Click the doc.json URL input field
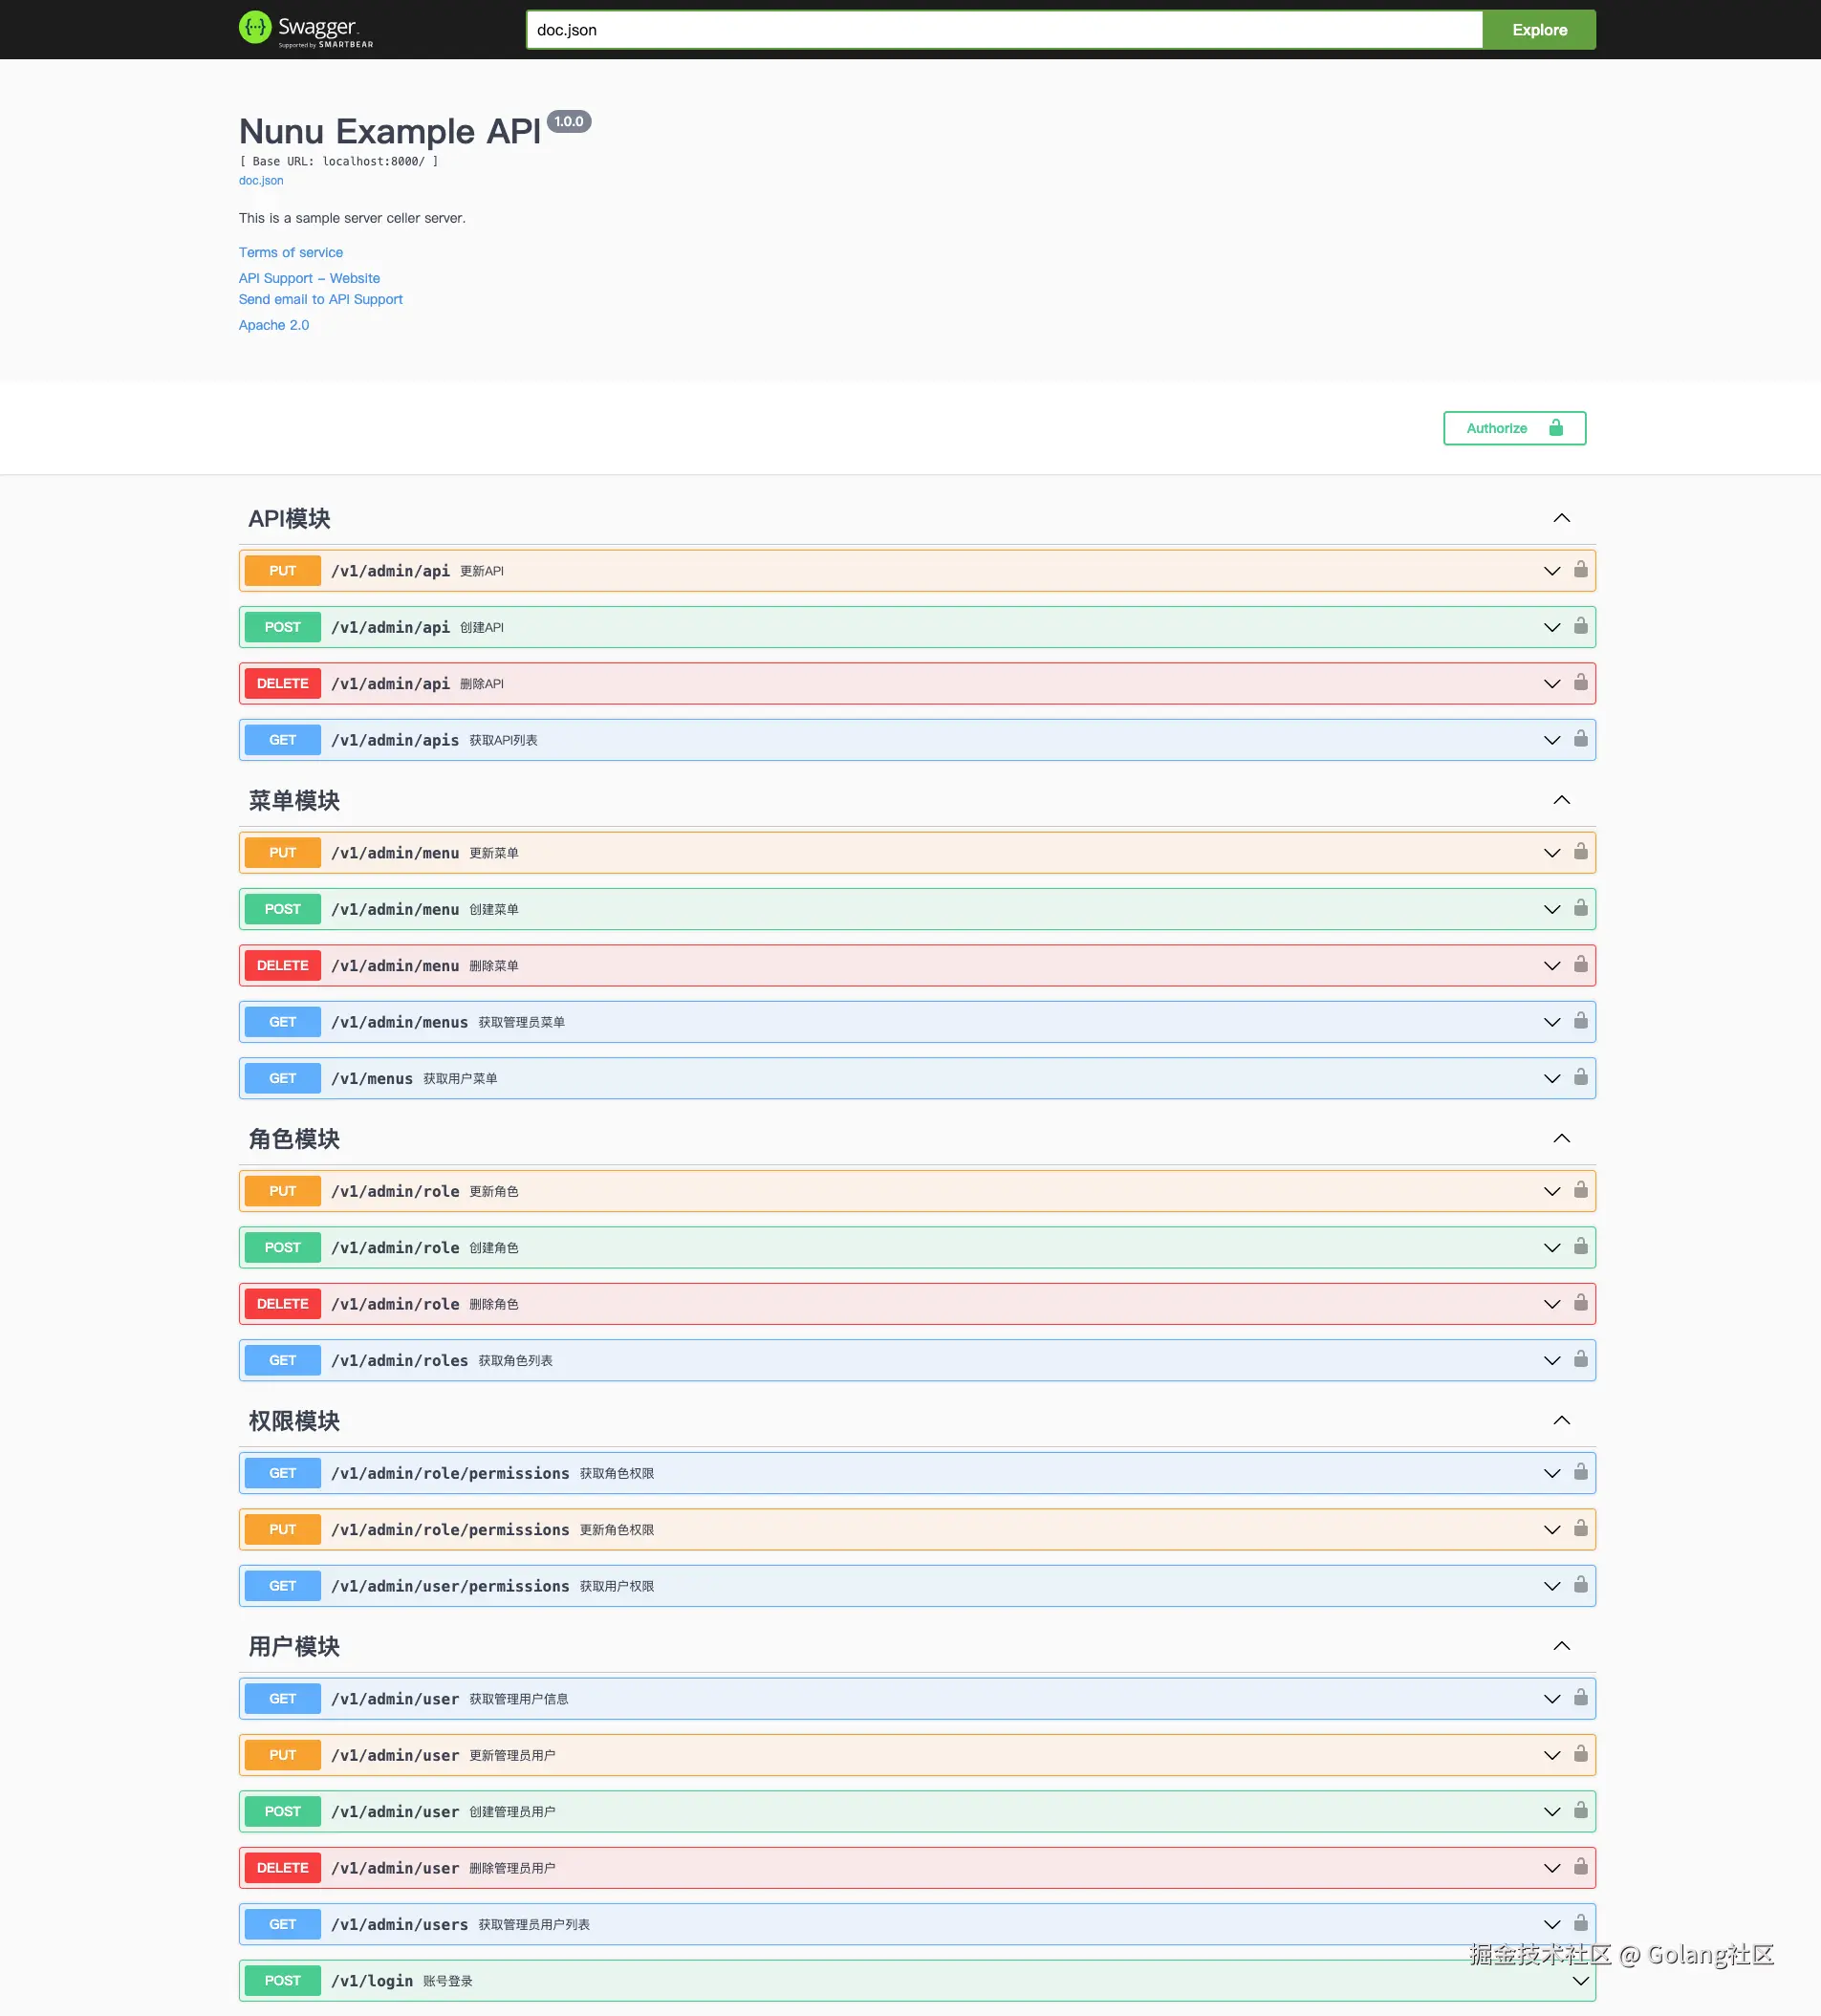Screen dimensions: 1821x2016 coord(1004,30)
